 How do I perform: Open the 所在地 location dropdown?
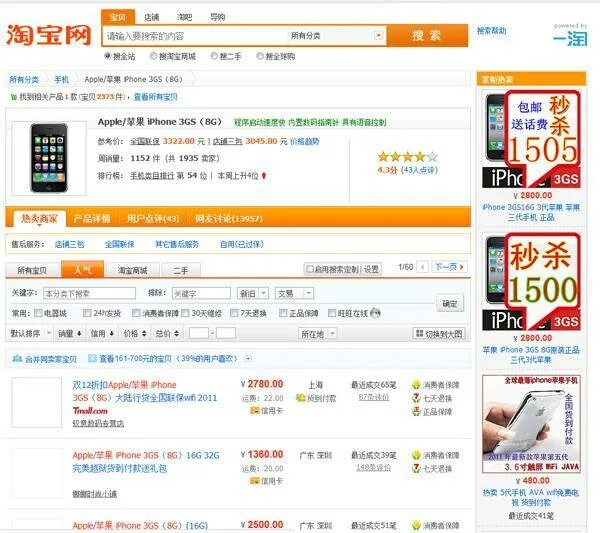[317, 334]
